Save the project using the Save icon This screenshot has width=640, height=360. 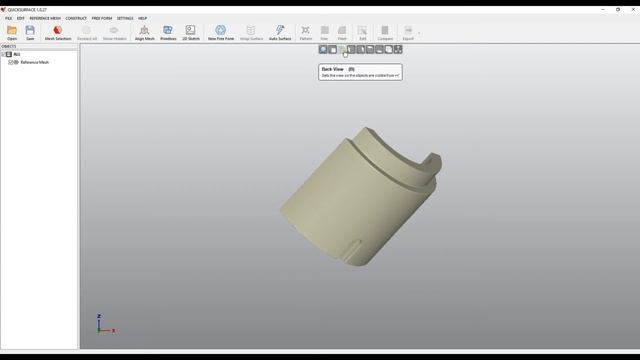30,33
